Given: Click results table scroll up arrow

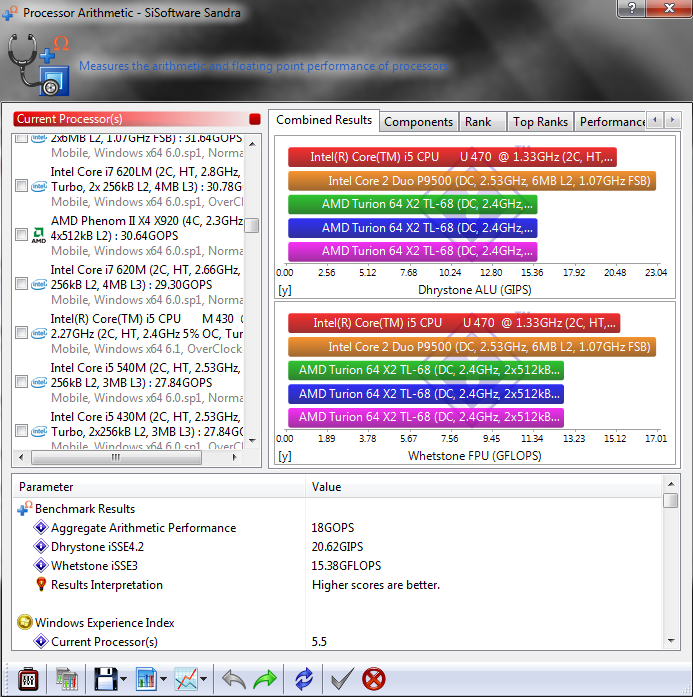Looking at the screenshot, I should click(x=671, y=484).
